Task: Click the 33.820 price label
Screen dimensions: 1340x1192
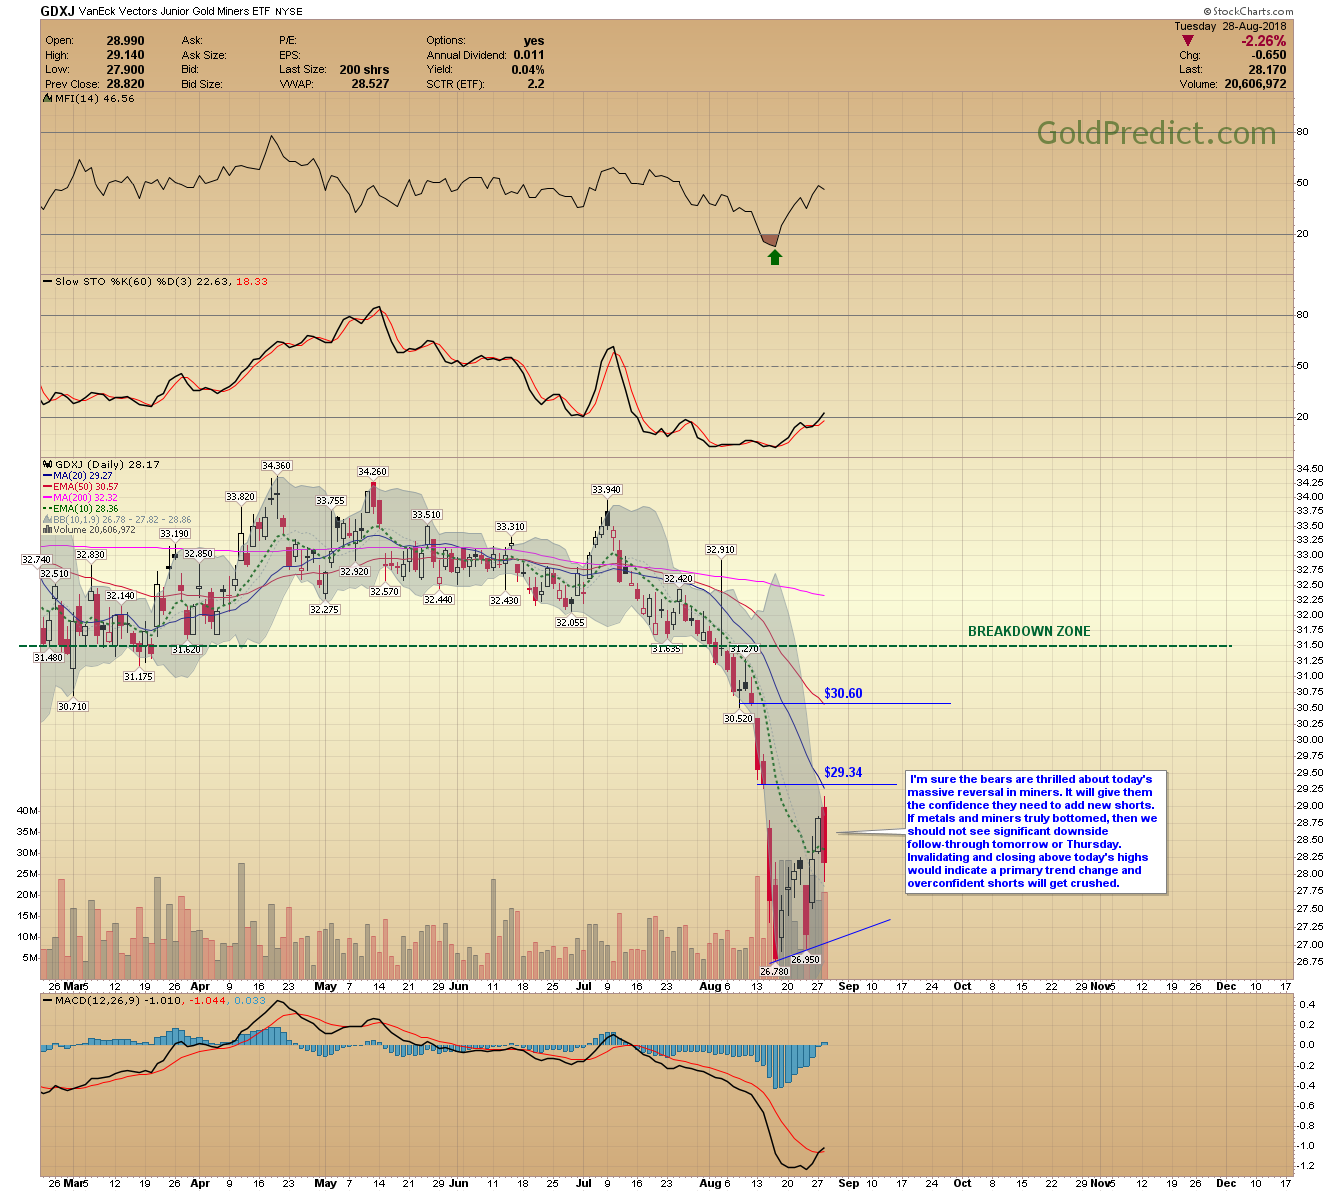Action: (x=240, y=496)
